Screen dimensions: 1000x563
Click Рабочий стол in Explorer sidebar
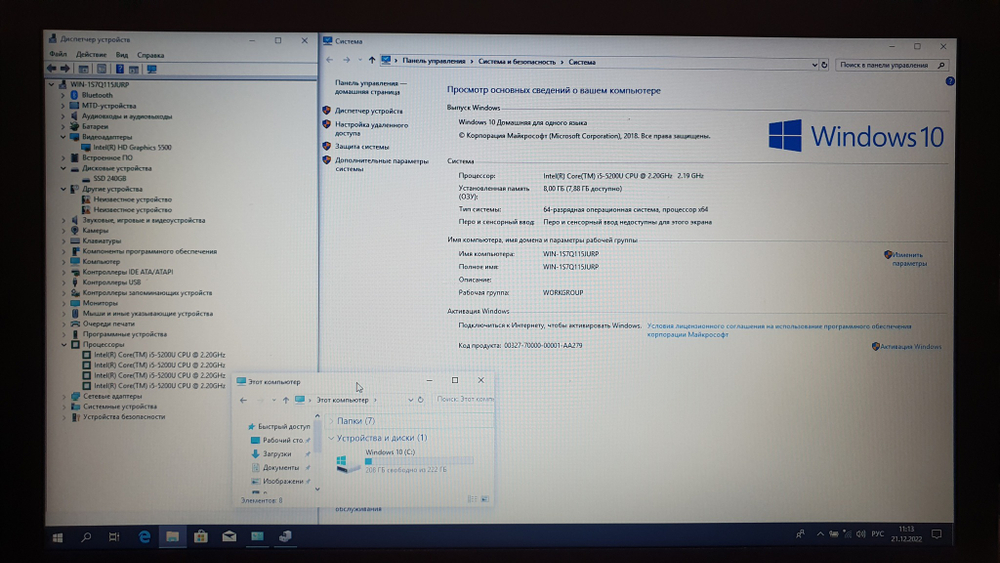pos(283,440)
